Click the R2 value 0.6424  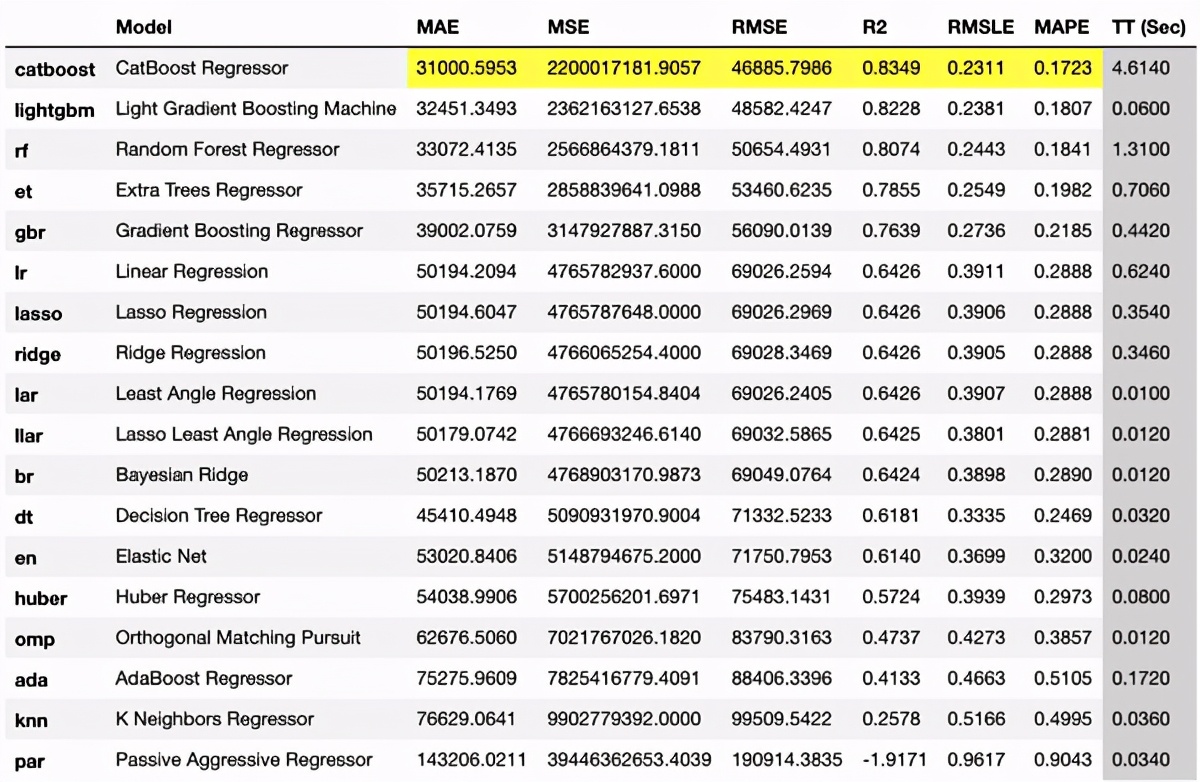[x=890, y=475]
